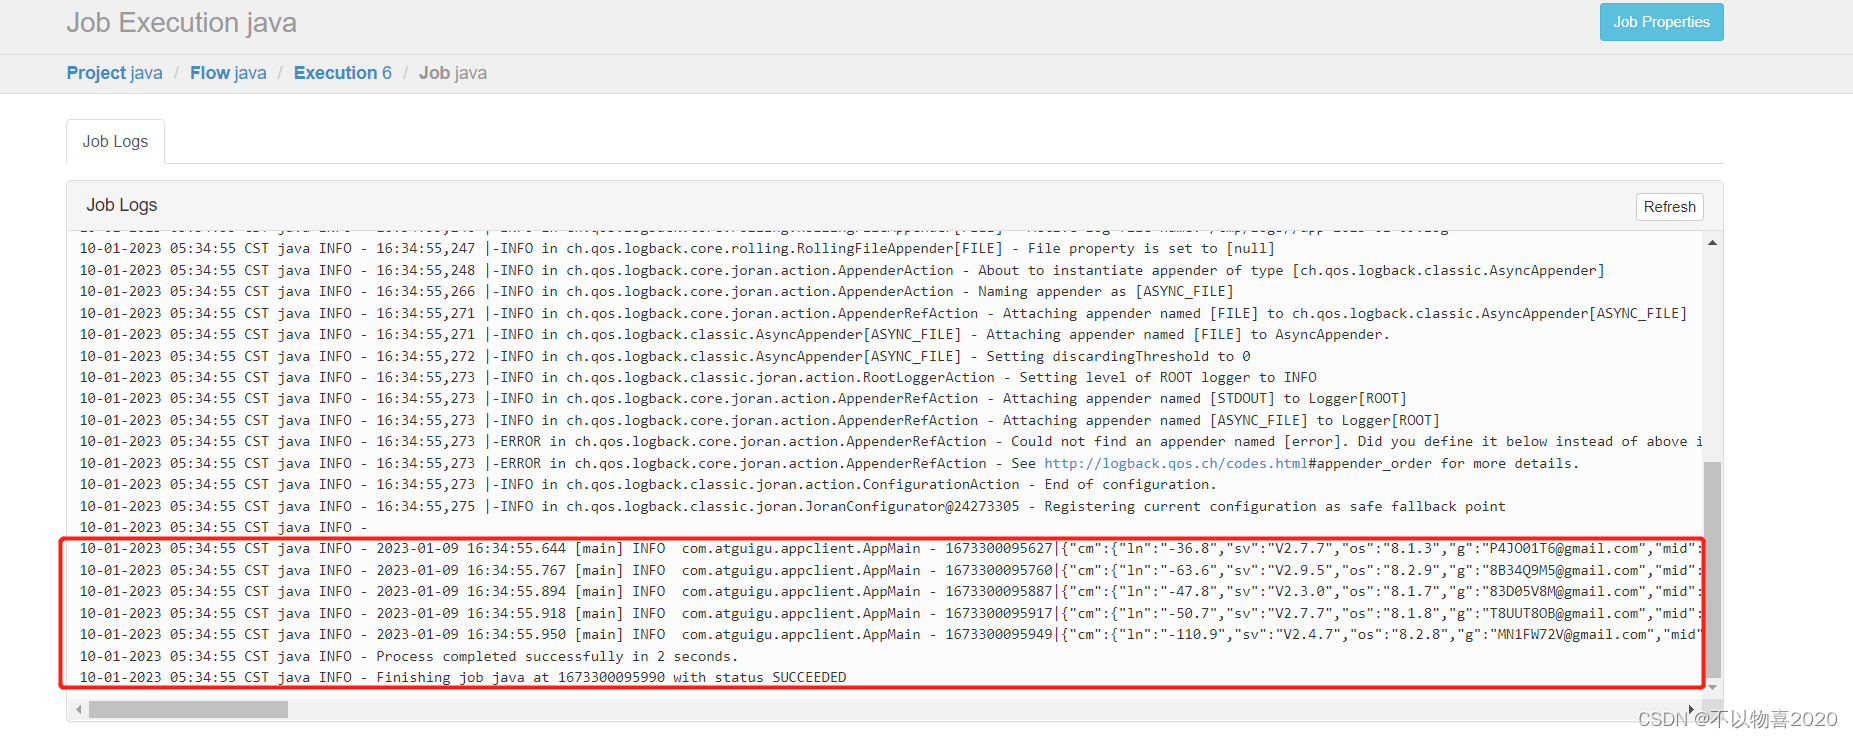Click 'Naming appender as [ASYNC_FILE]' line
The height and width of the screenshot is (738, 1853).
click(656, 291)
